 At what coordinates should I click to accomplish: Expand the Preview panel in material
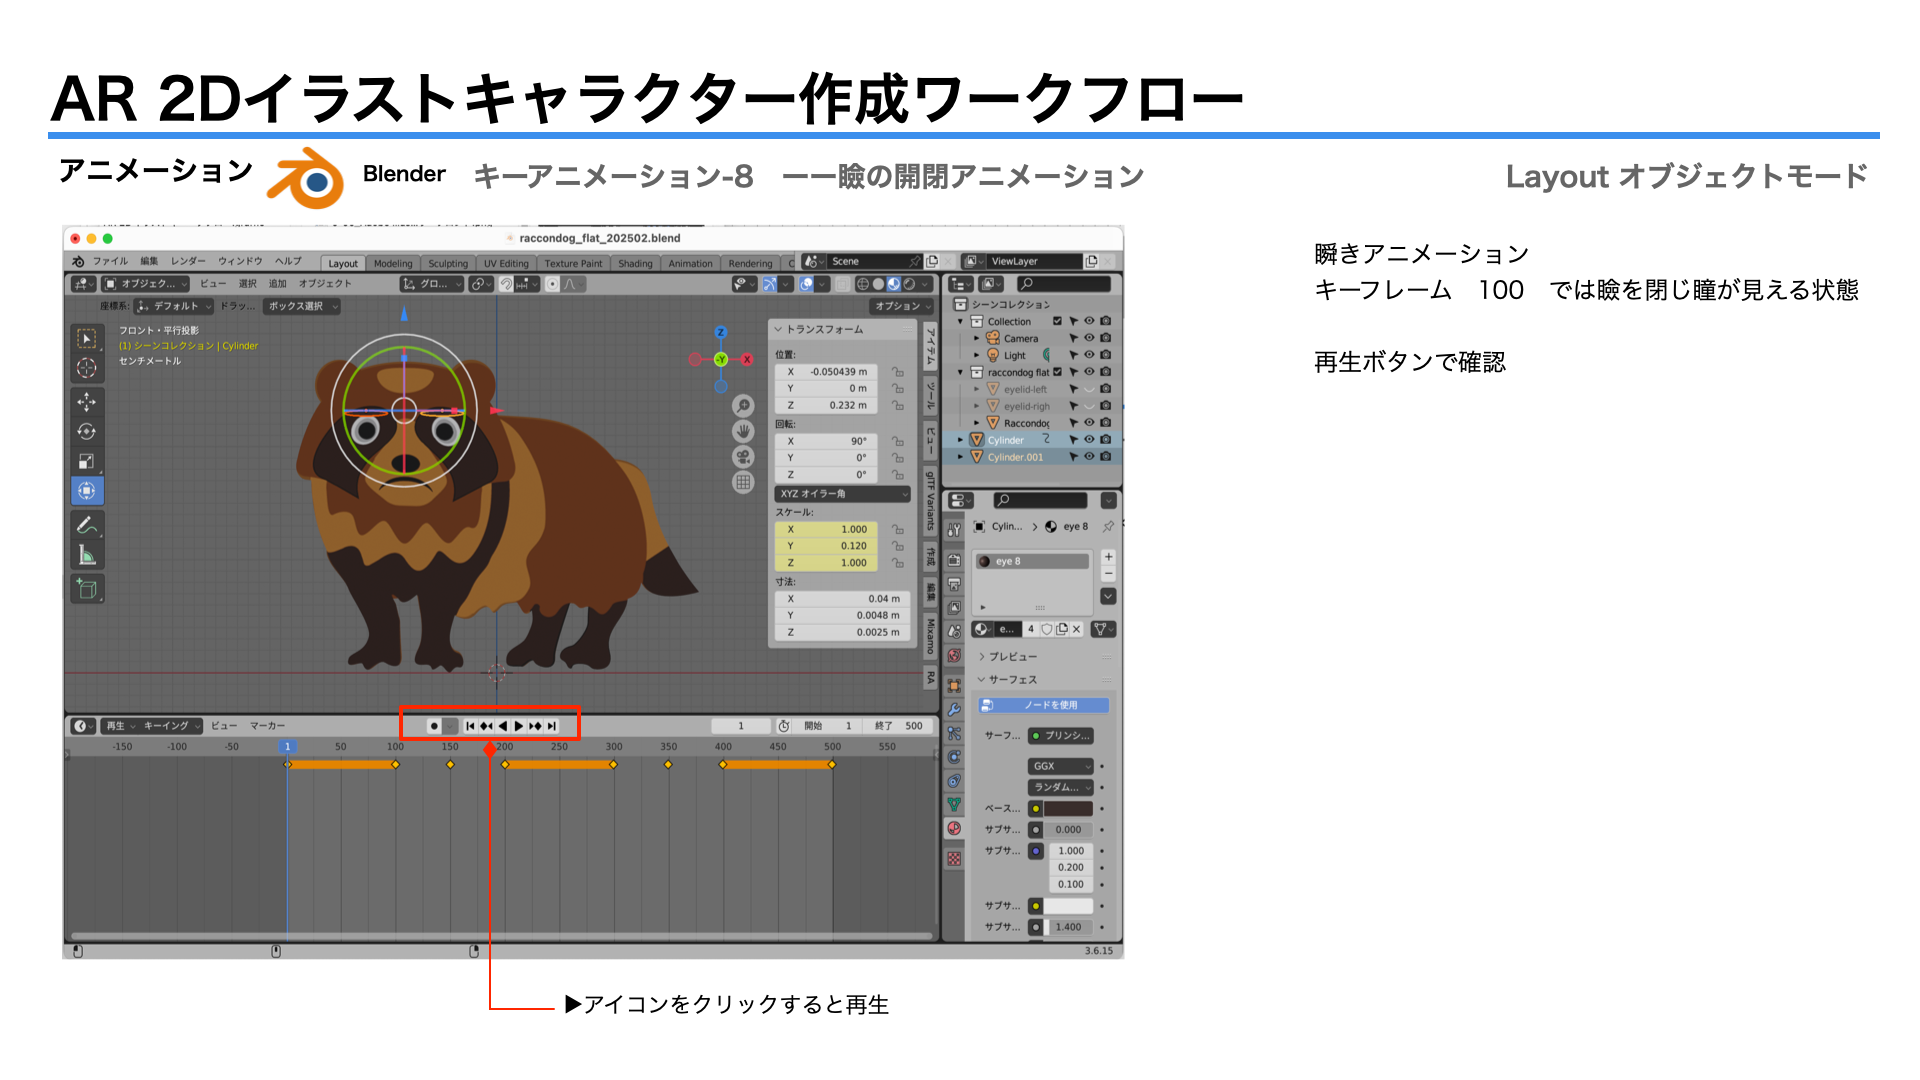pos(981,657)
